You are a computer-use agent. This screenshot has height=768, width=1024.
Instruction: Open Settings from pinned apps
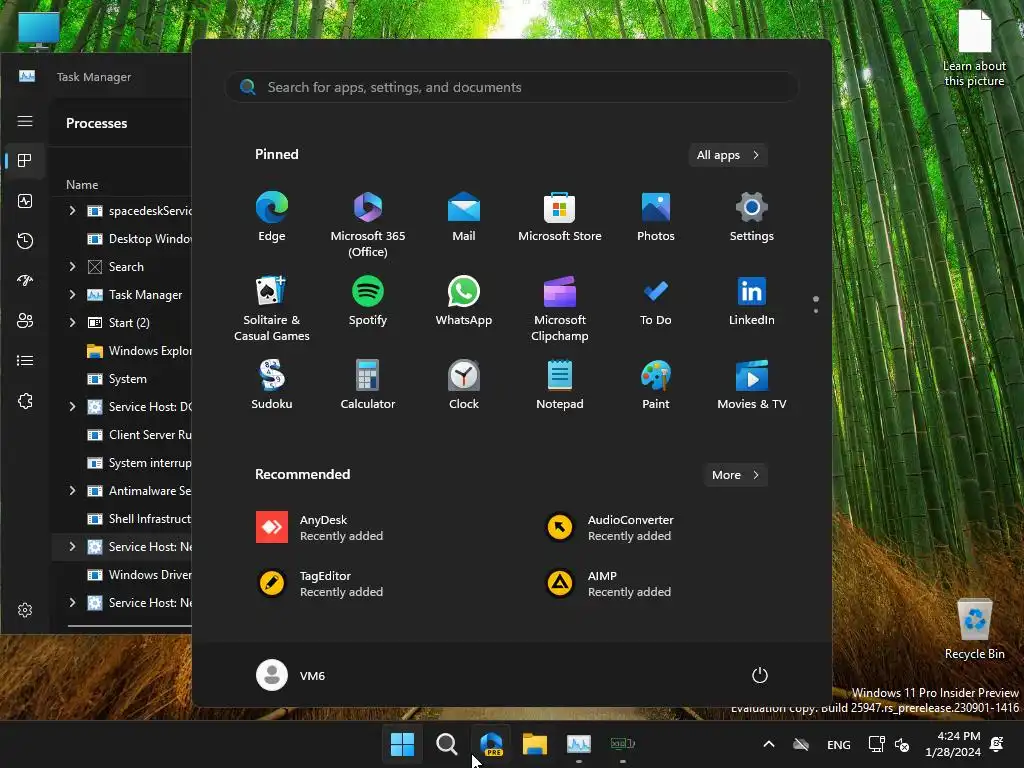click(x=752, y=217)
